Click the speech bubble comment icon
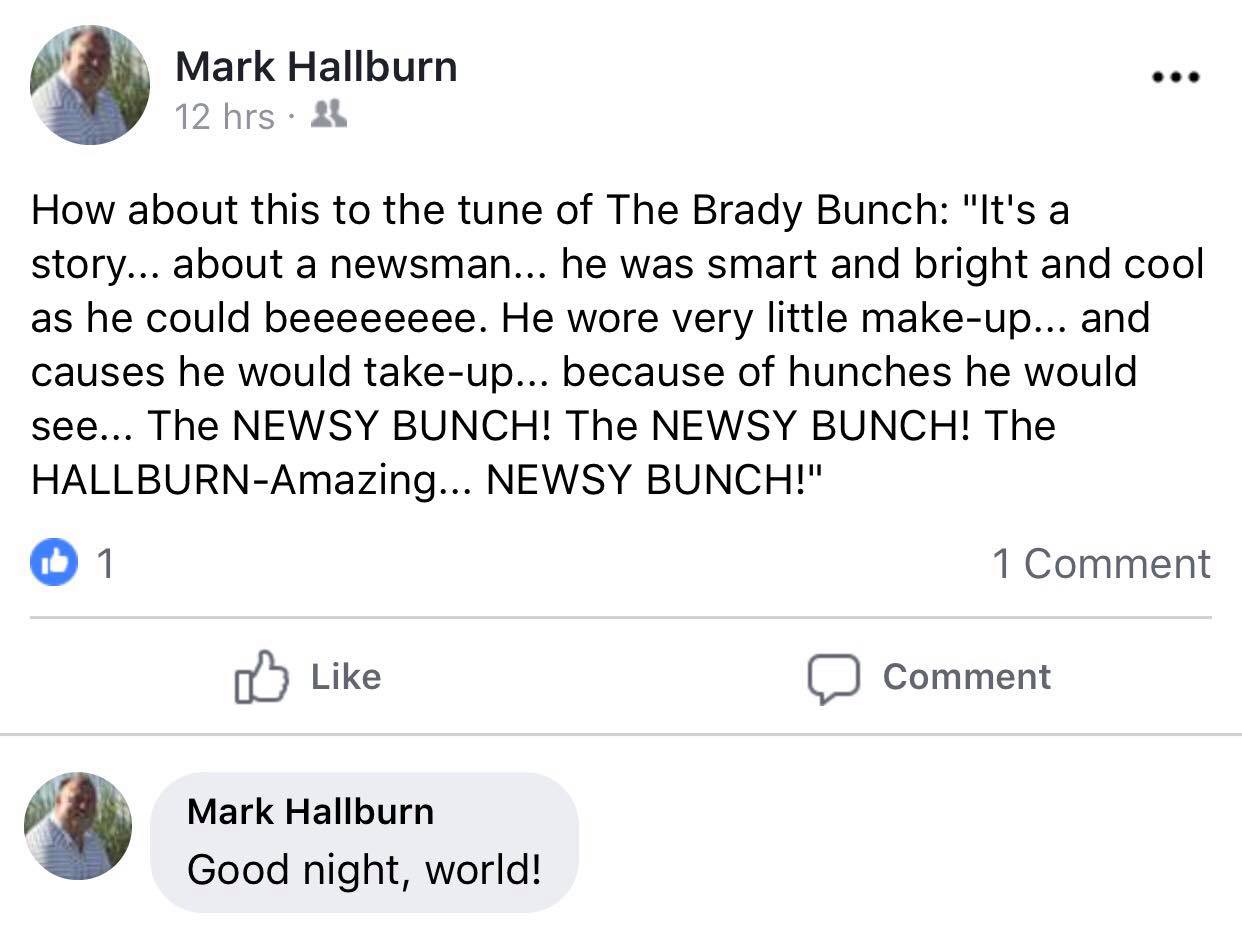 tap(834, 679)
